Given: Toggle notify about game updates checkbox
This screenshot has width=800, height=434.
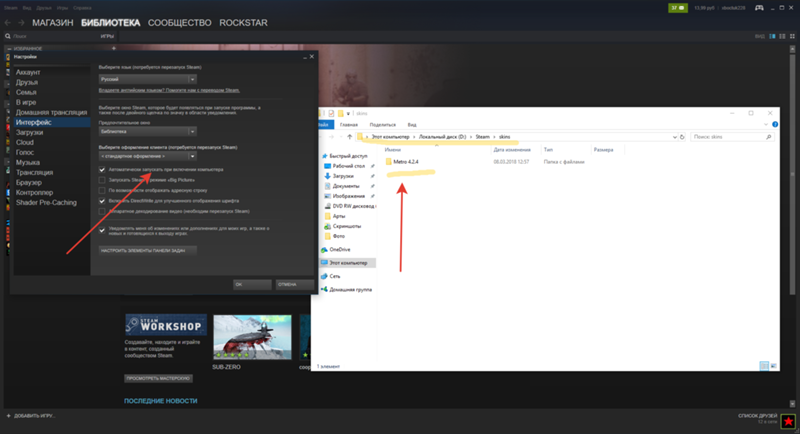Looking at the screenshot, I should (x=102, y=231).
